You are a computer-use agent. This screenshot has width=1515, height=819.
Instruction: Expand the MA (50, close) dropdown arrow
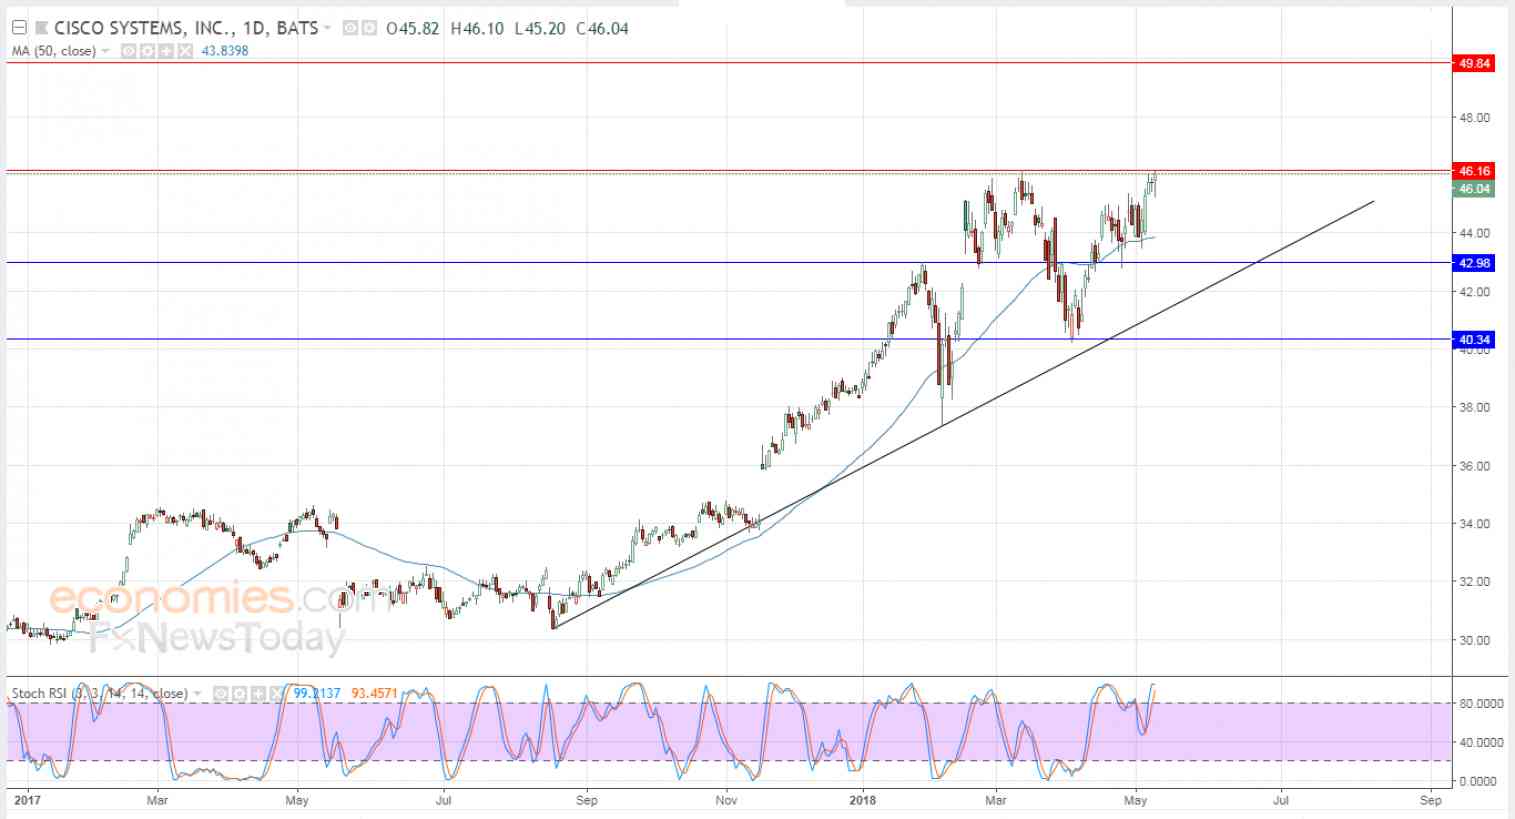click(x=107, y=51)
